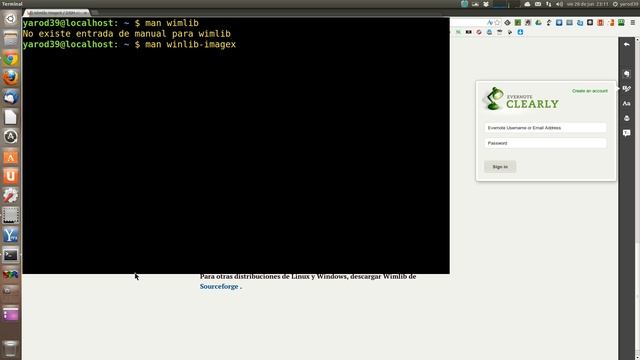Click the Clearly print icon
The height and width of the screenshot is (360, 640).
click(627, 118)
